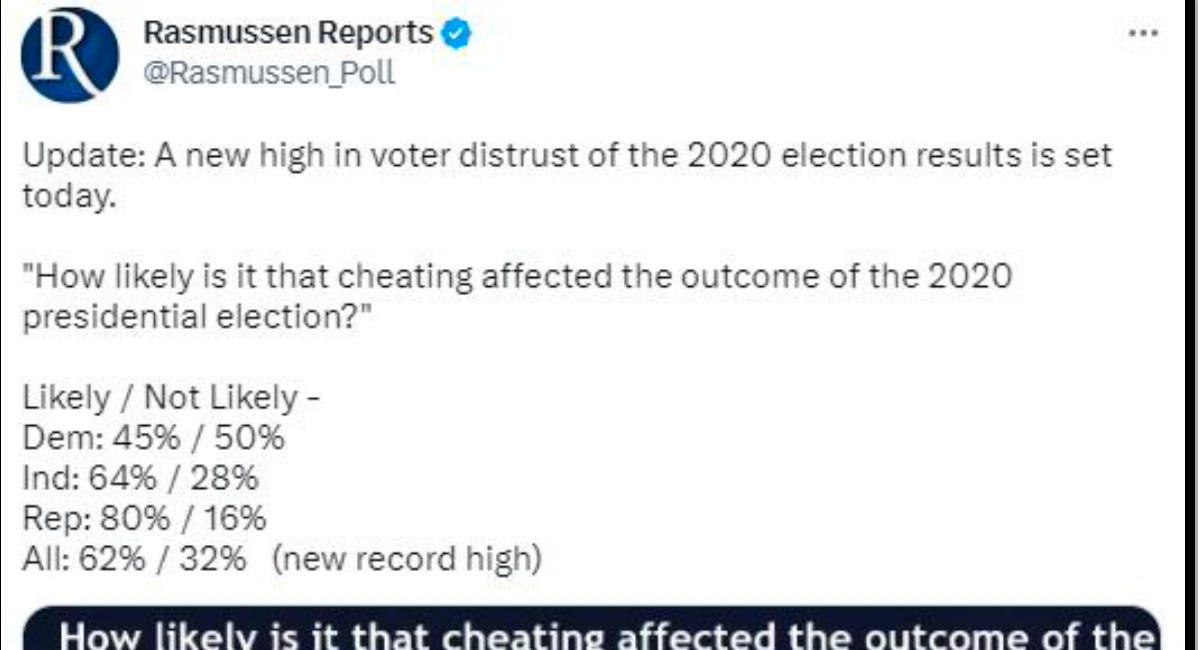Click the Rasmussen Reports display name
The width and height of the screenshot is (1198, 650).
[288, 33]
